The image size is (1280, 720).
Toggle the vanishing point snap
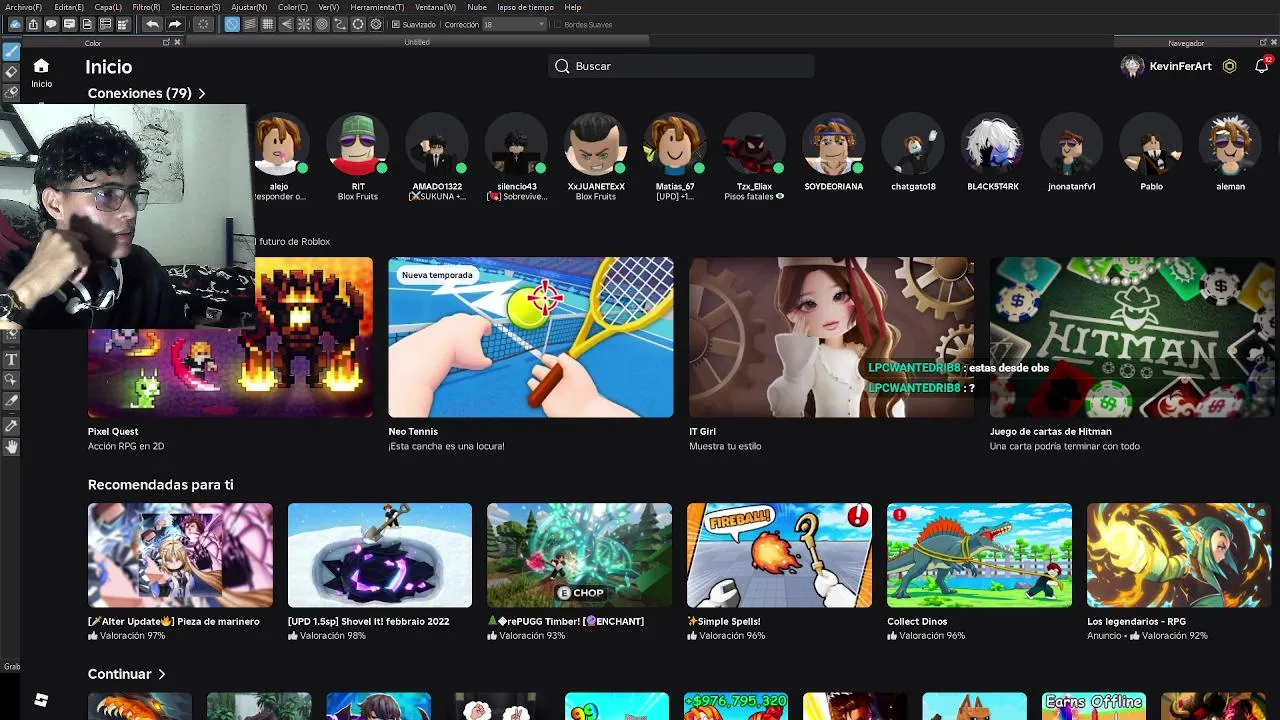point(286,24)
